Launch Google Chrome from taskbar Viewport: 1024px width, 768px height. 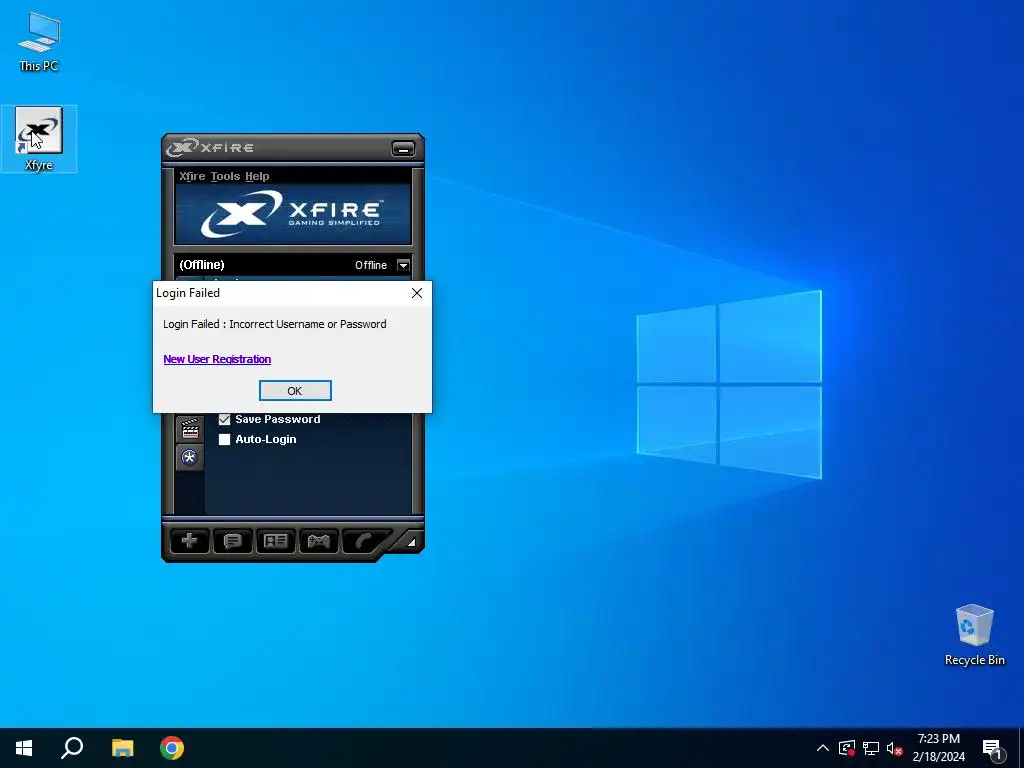tap(172, 748)
